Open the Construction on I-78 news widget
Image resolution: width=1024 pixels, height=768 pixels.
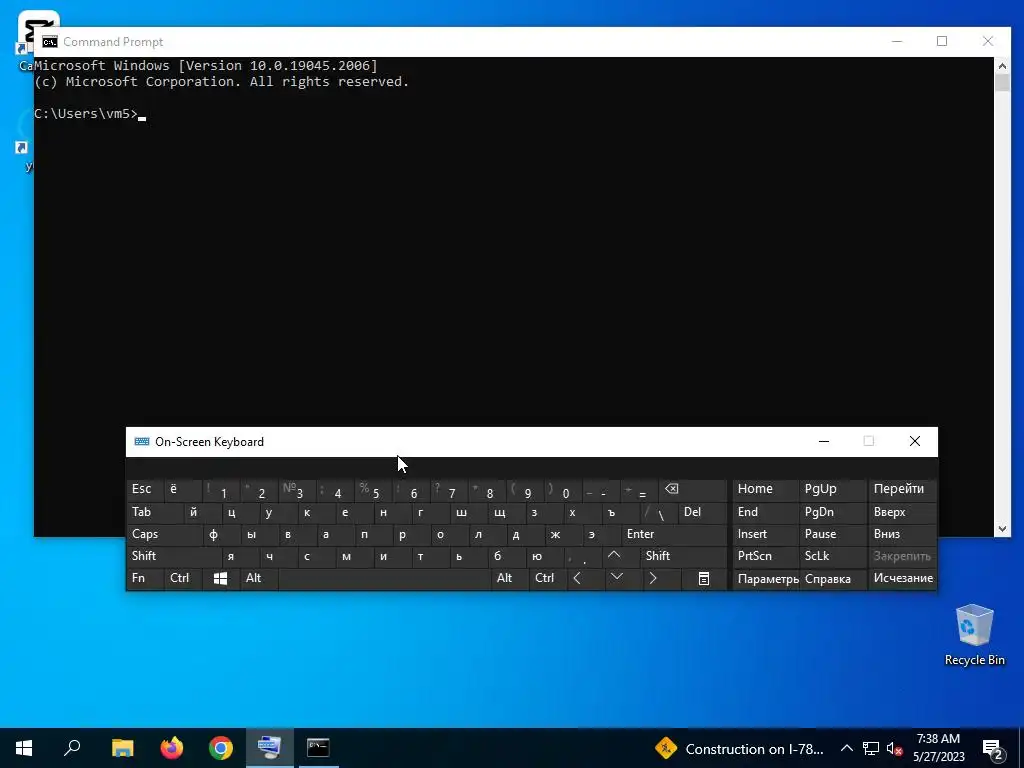click(740, 748)
